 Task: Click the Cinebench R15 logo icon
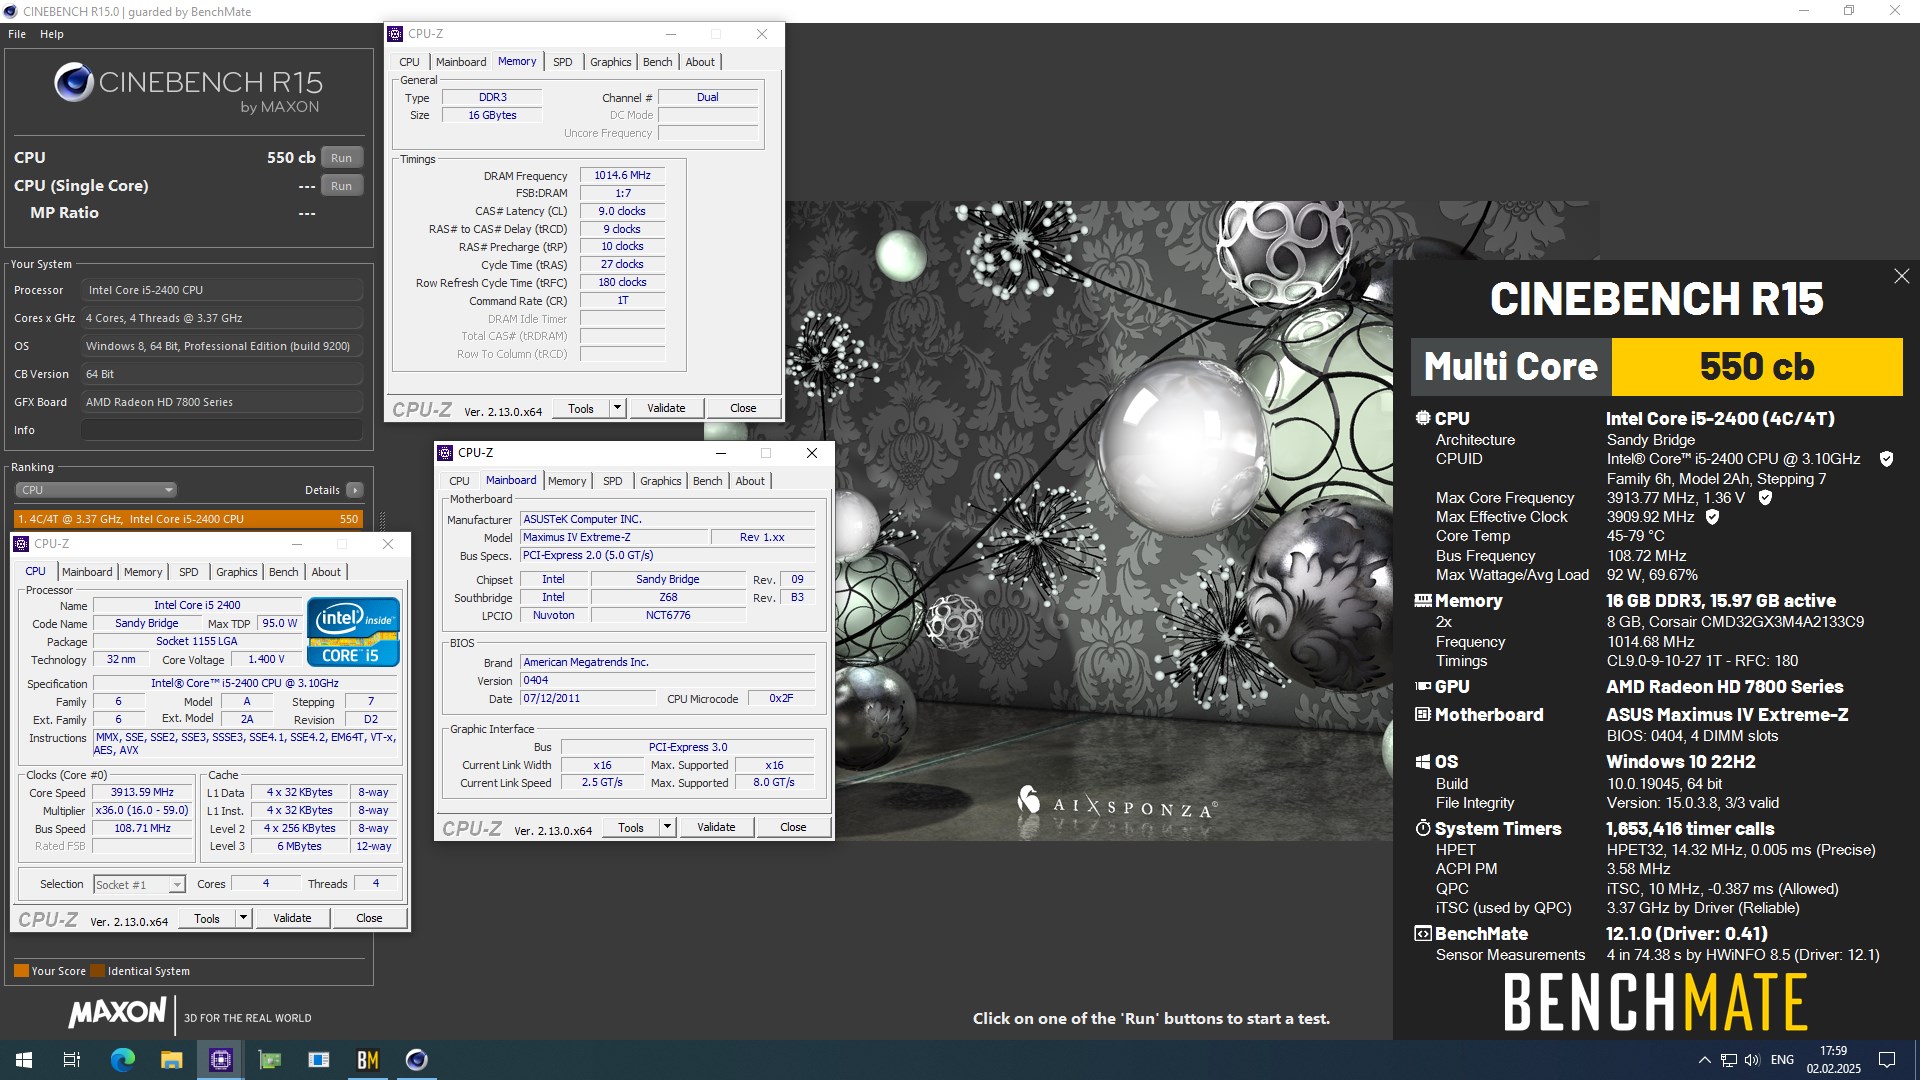[74, 83]
